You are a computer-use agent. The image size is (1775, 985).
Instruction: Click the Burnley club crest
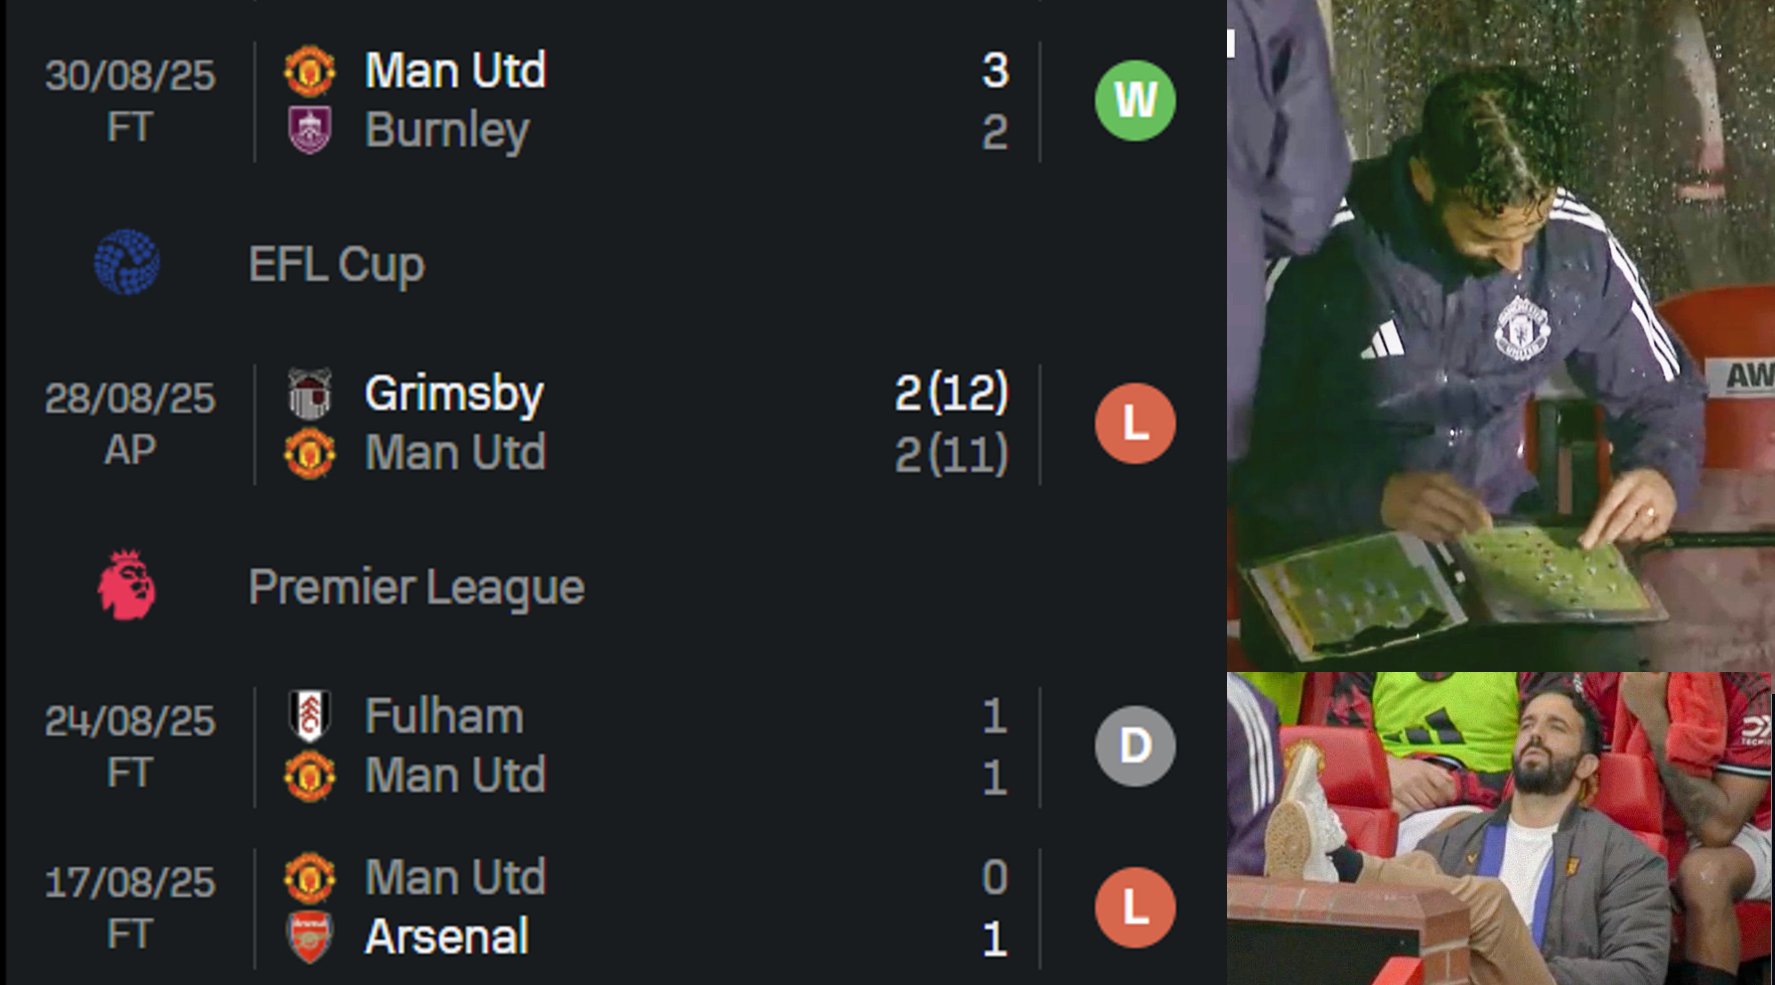(x=309, y=130)
